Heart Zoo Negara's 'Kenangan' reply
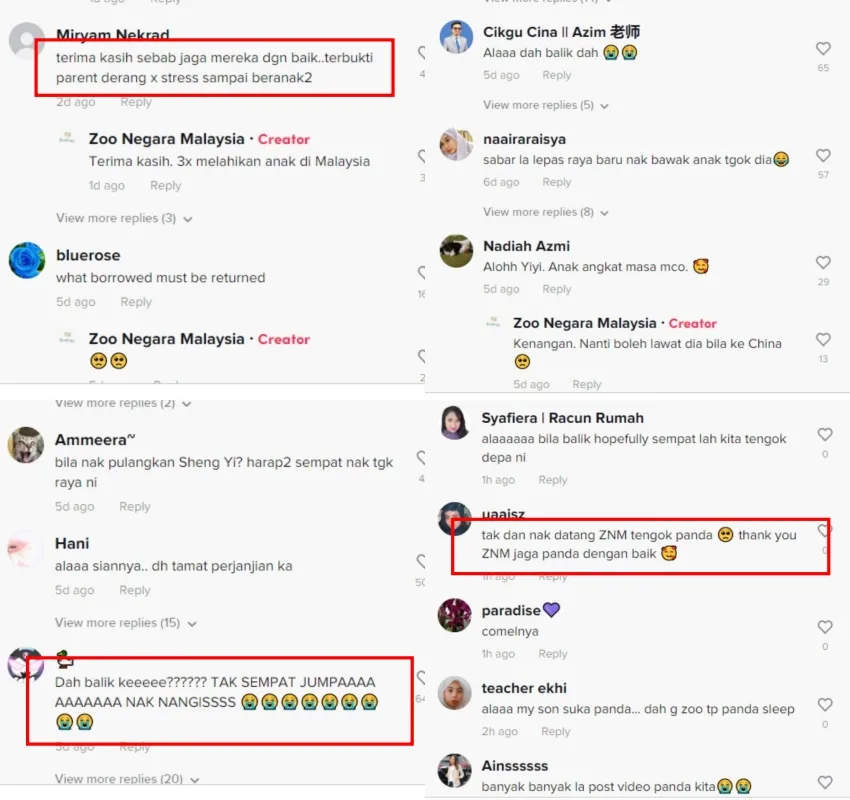 [823, 339]
